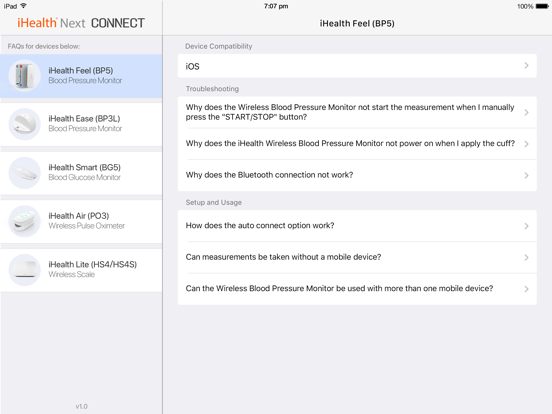Viewport: 552px width, 414px height.
Task: Select iHealth Air (PO3) in device list
Action: [81, 221]
